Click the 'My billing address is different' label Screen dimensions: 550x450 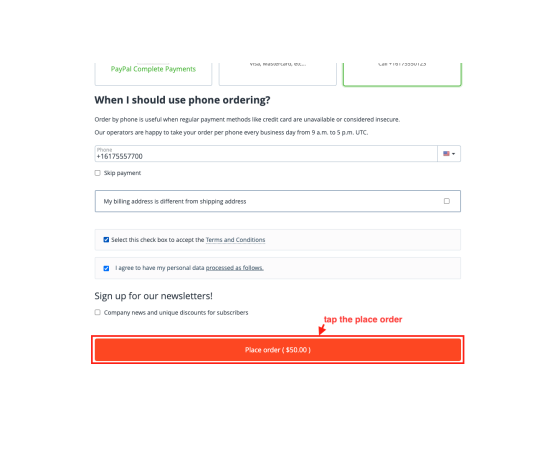175,201
